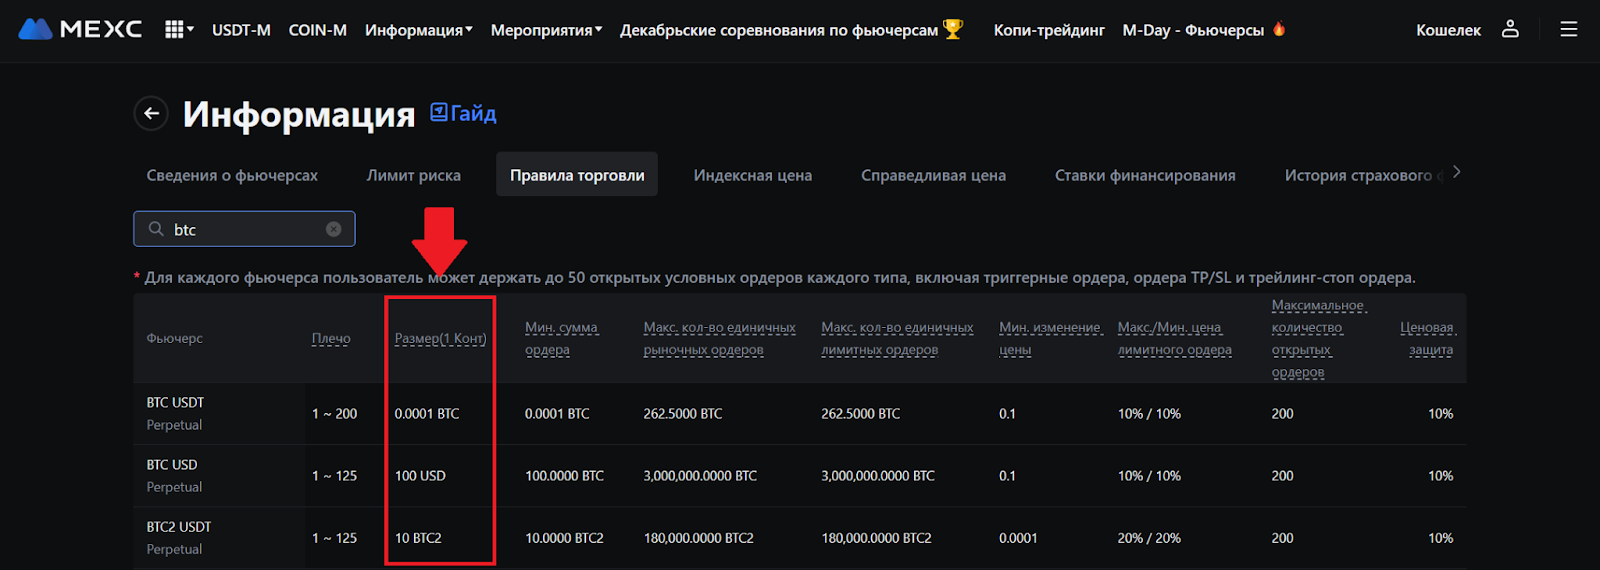The image size is (1600, 570).
Task: Click the Мин. изменение цены header
Action: pyautogui.click(x=1050, y=338)
